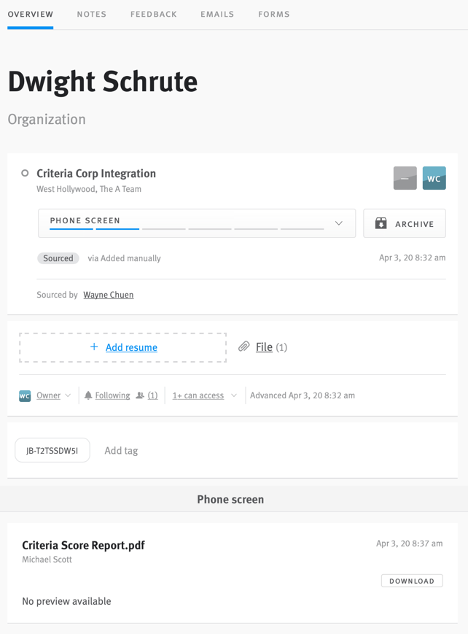
Task: Click the Phone Screen stage progress bar
Action: [187, 229]
